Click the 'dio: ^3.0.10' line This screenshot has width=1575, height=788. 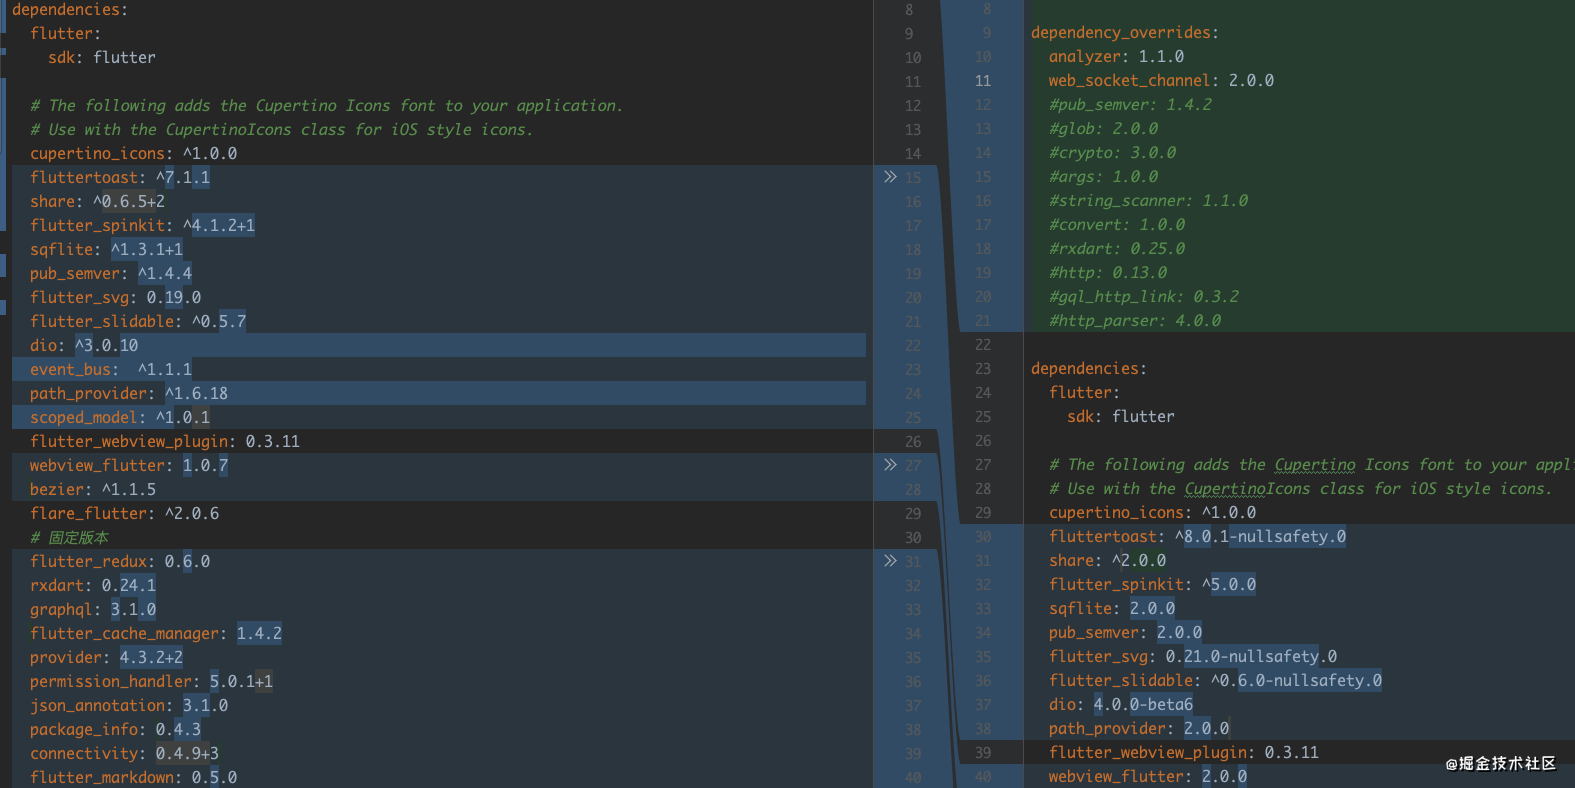coord(84,345)
